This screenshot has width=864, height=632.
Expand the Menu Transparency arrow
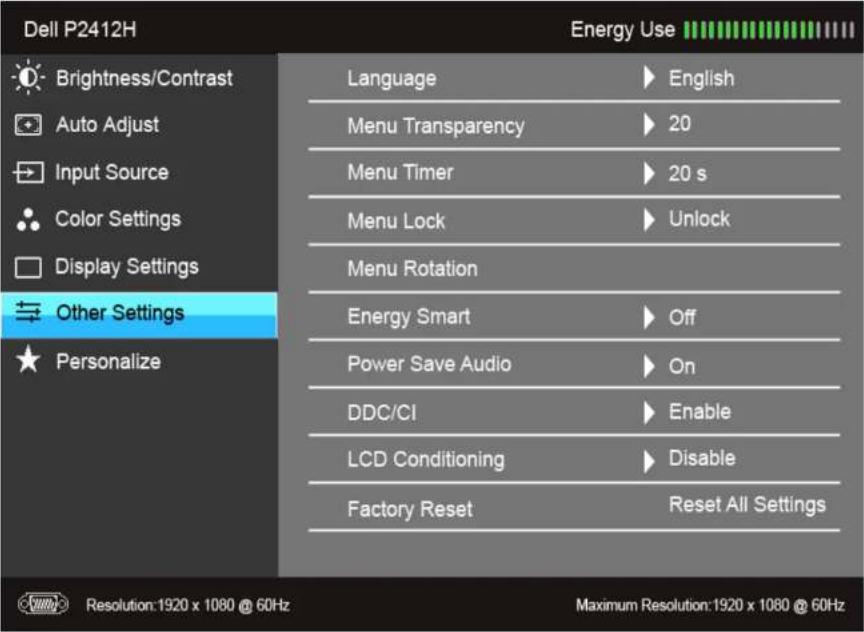[x=649, y=125]
